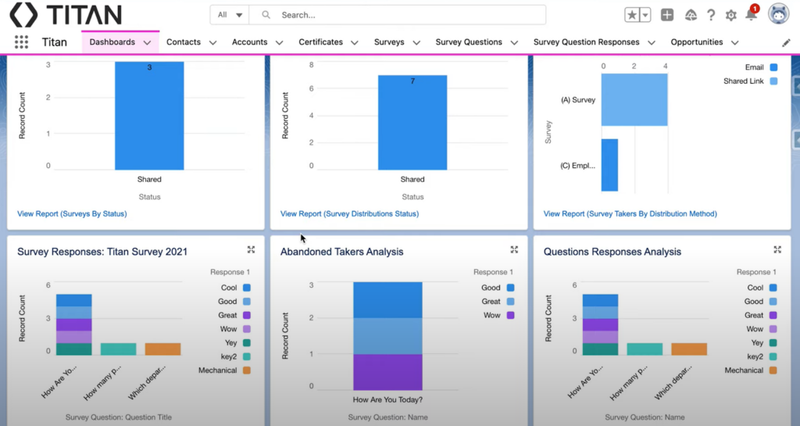The height and width of the screenshot is (426, 800).
Task: Click orange bar in Survey Responses chart
Action: pyautogui.click(x=163, y=349)
